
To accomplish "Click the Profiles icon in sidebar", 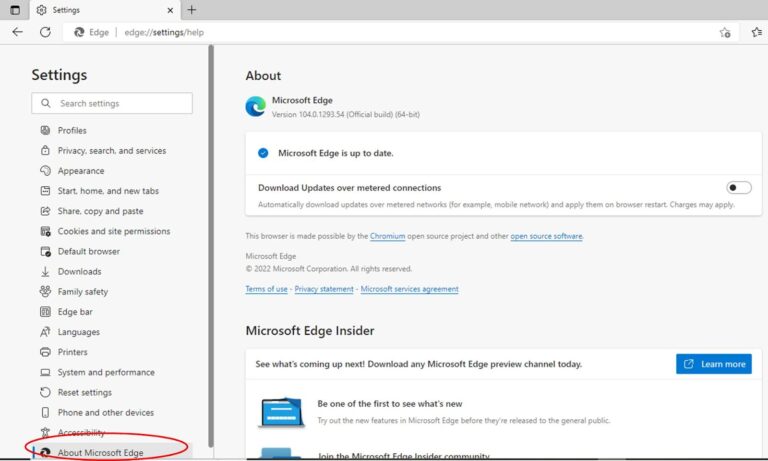I will 45,130.
